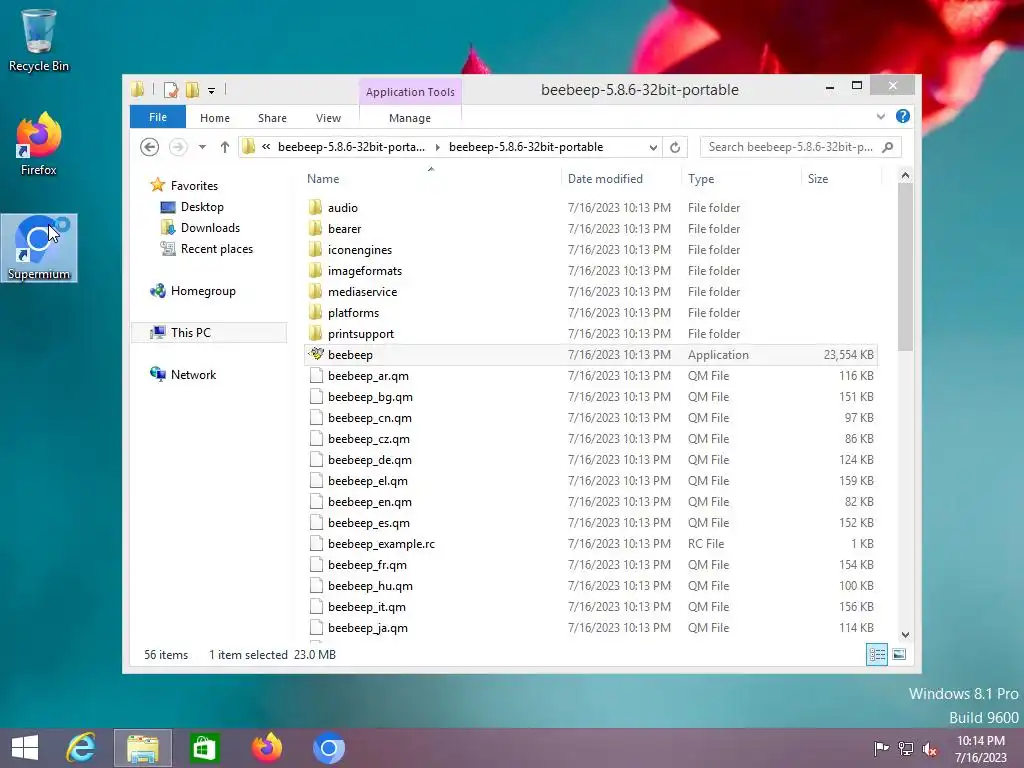1024x768 pixels.
Task: Sort by the Size column header
Action: point(818,178)
